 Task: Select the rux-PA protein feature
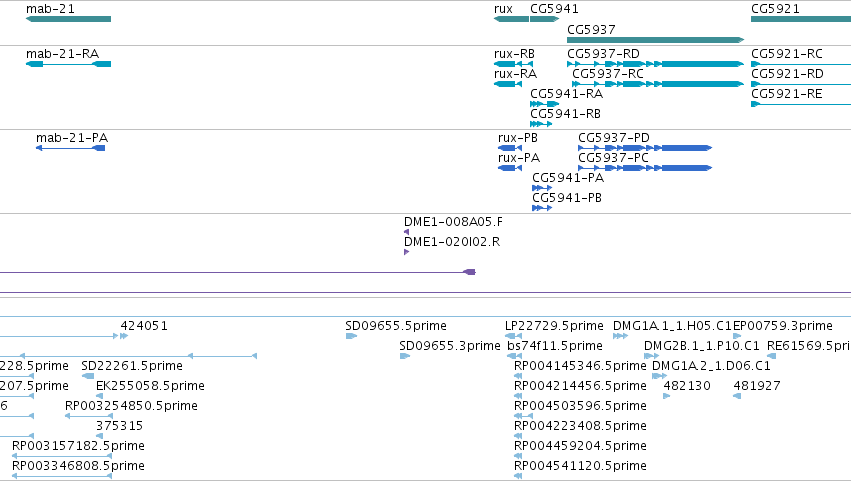510,168
